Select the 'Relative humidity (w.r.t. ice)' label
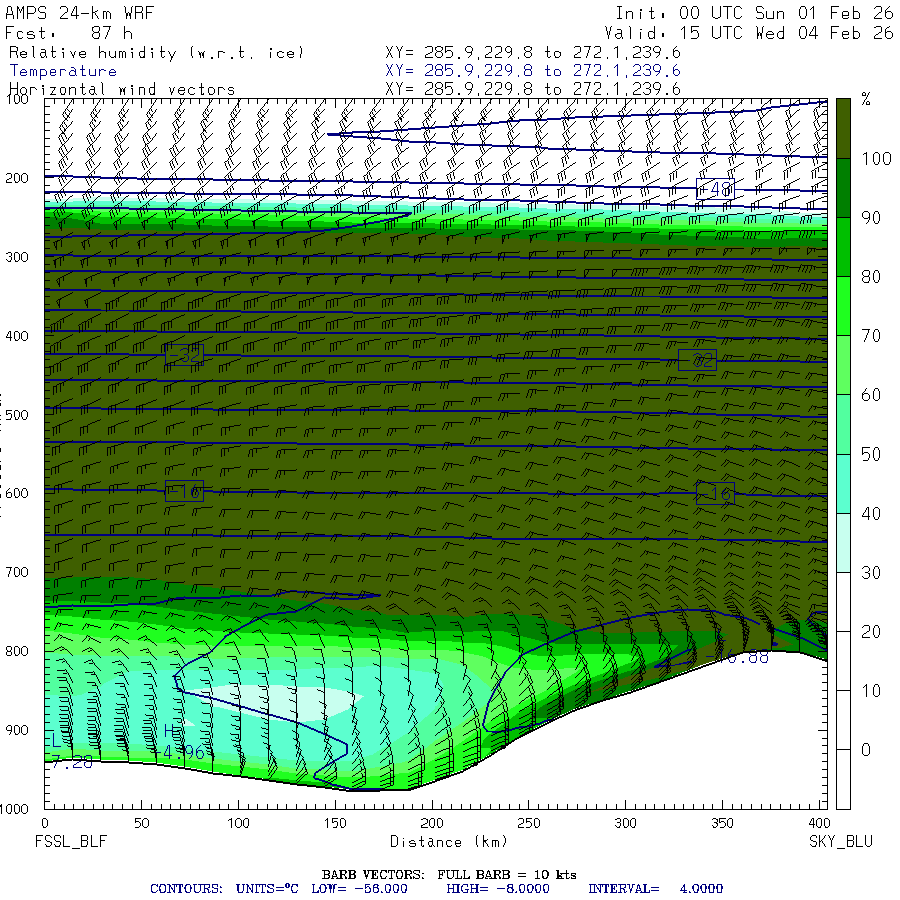The width and height of the screenshot is (900, 900). [156, 53]
